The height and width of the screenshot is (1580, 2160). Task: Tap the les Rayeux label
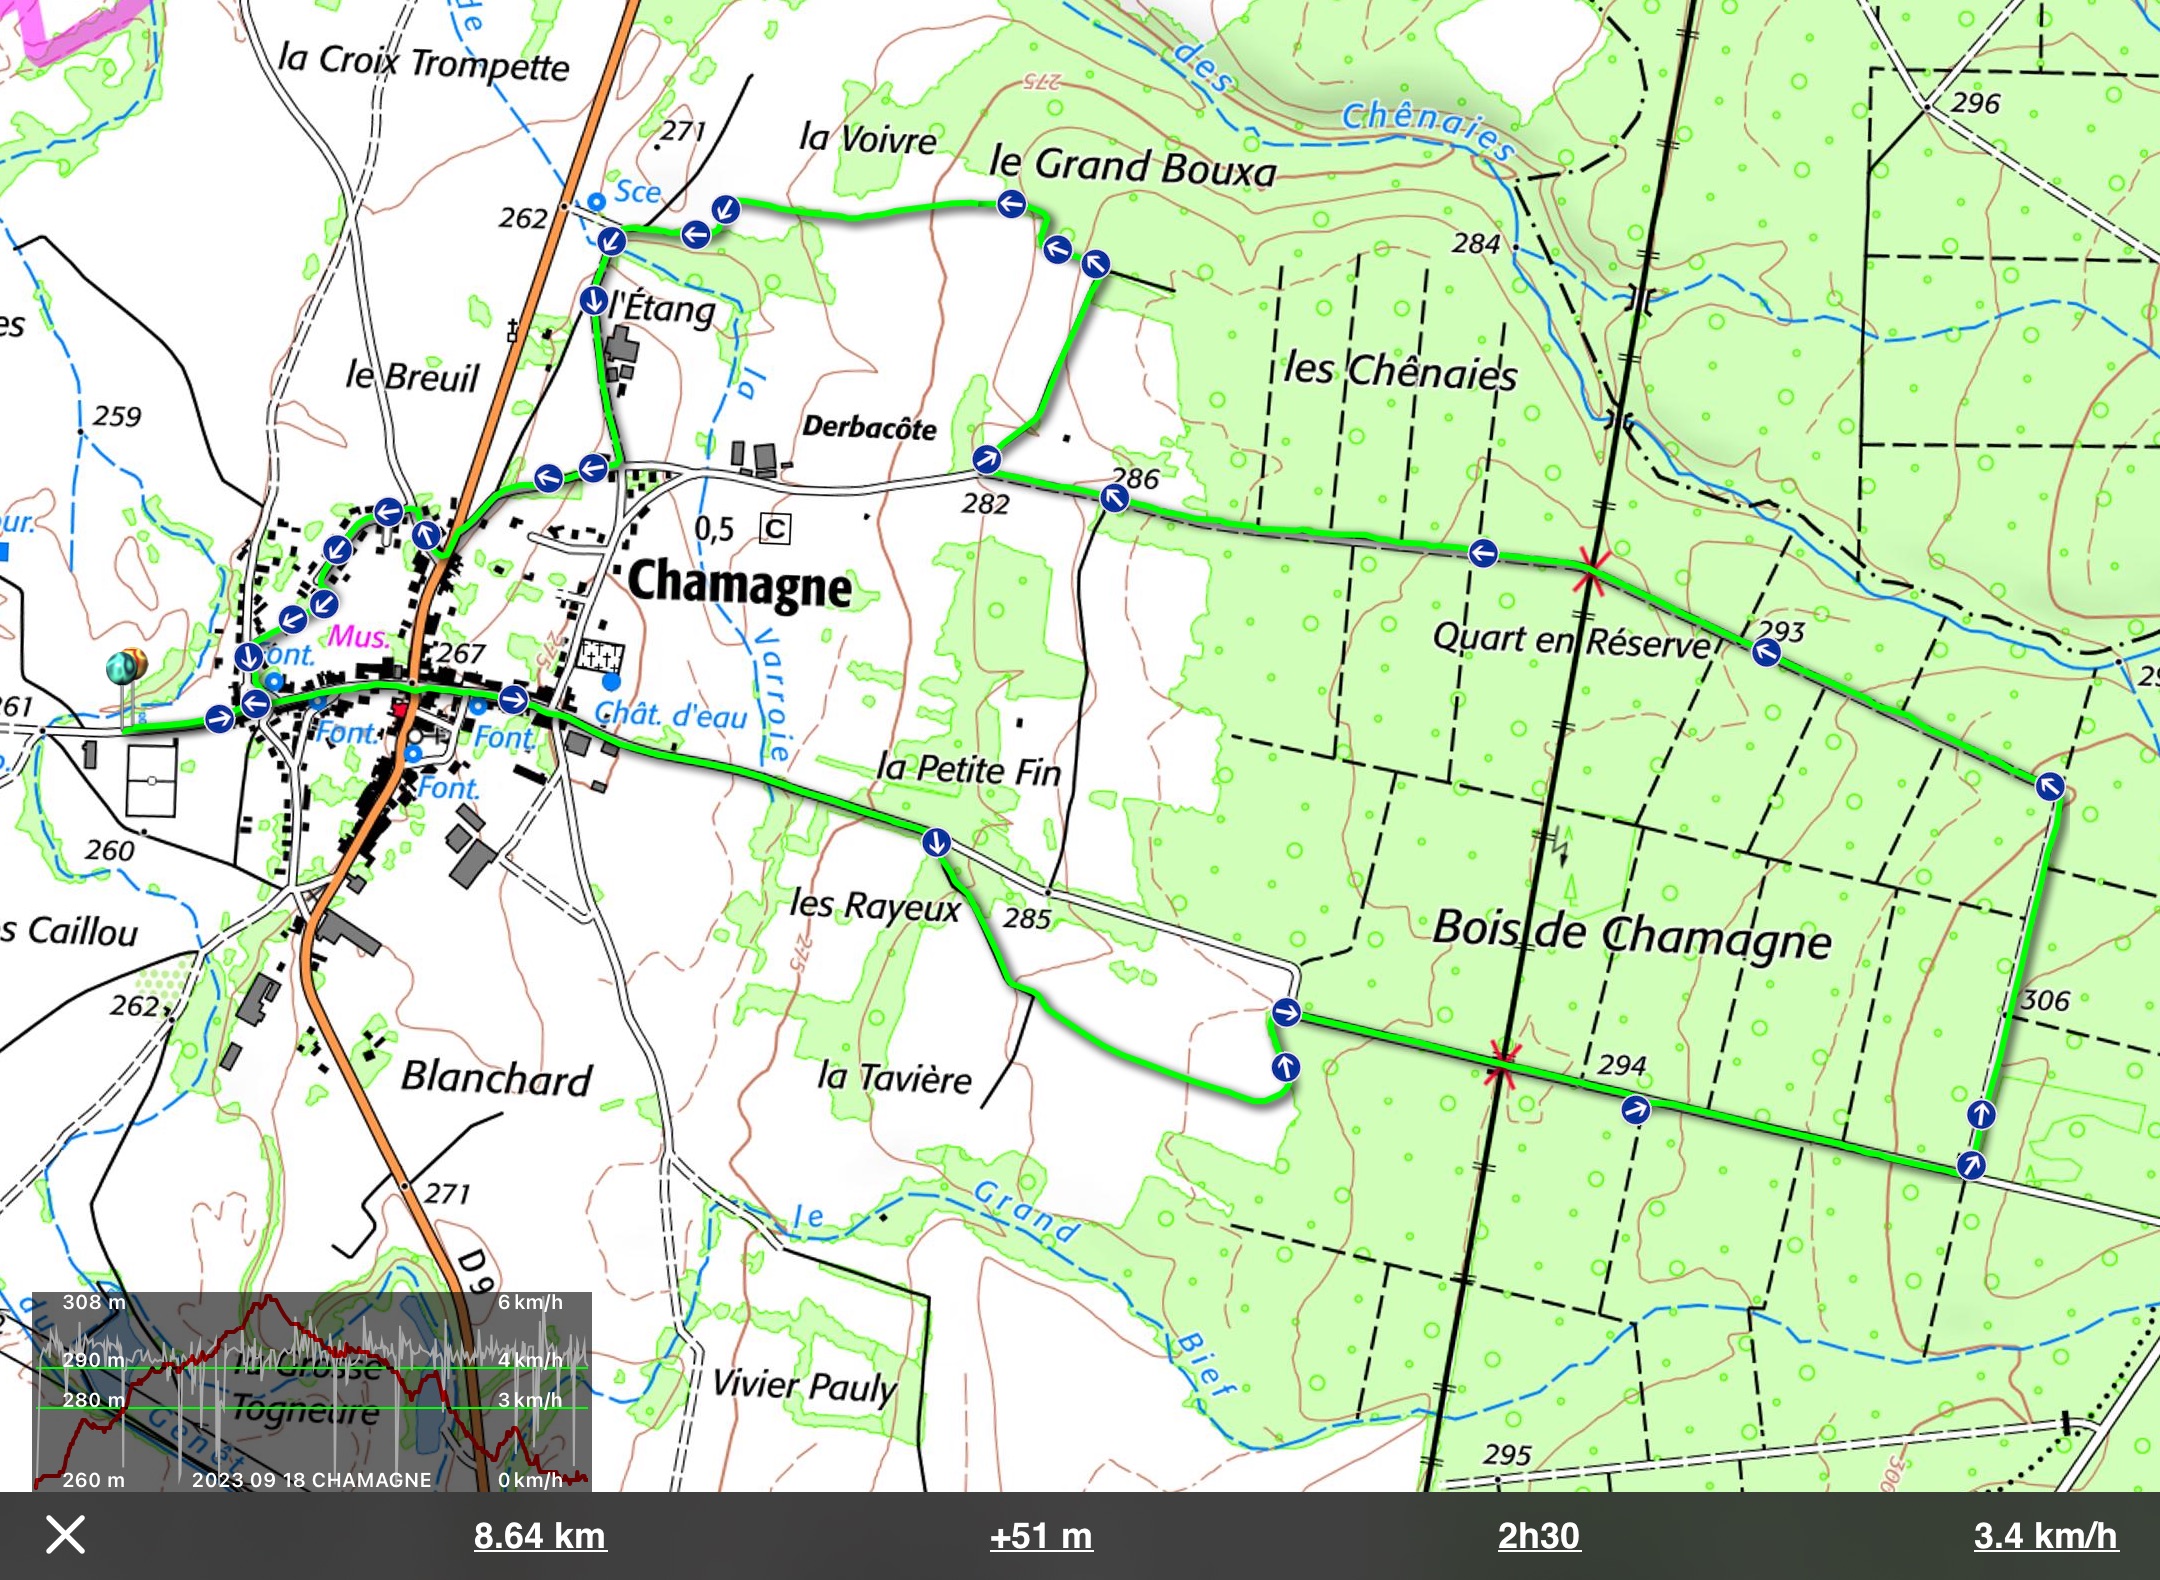(875, 906)
